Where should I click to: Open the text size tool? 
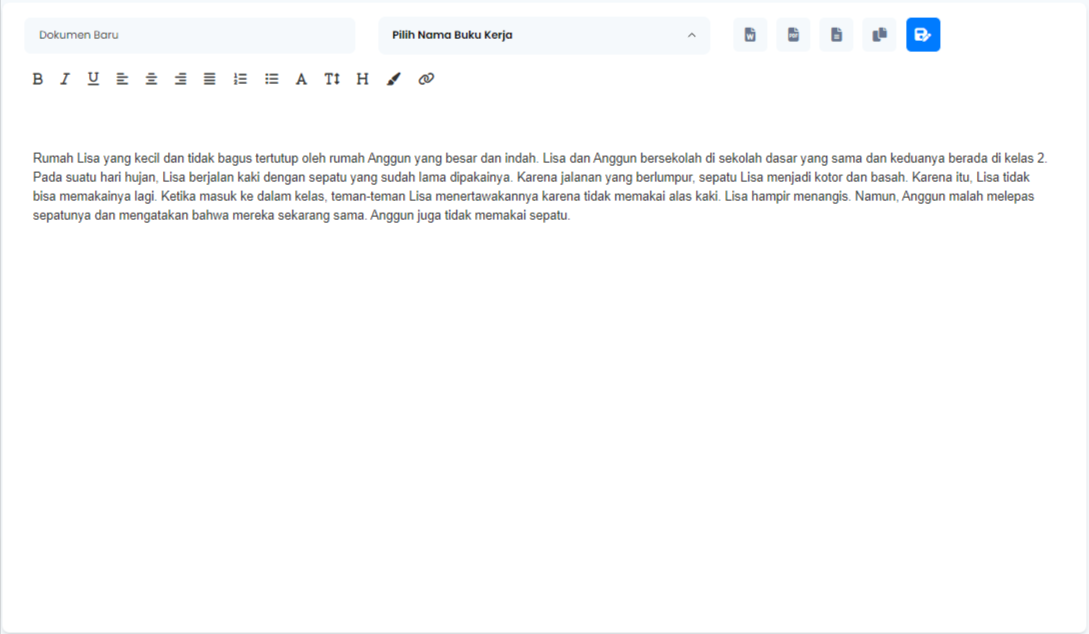tap(332, 79)
